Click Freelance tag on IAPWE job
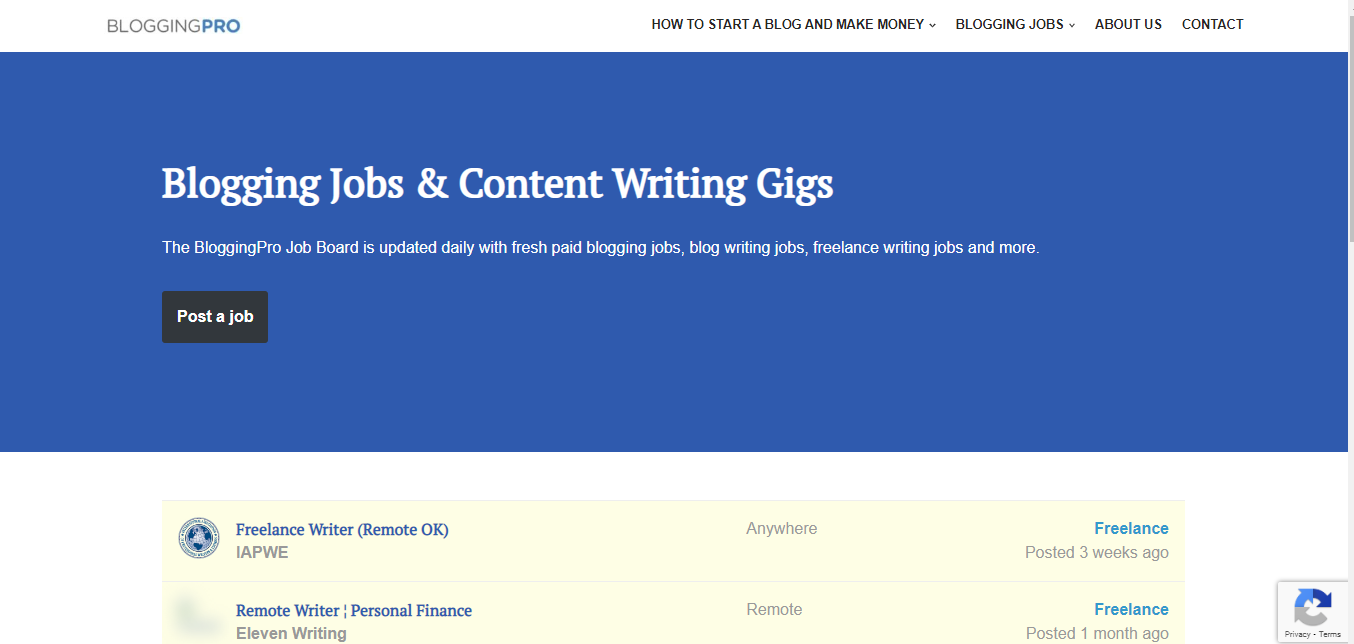The height and width of the screenshot is (644, 1354). tap(1131, 529)
